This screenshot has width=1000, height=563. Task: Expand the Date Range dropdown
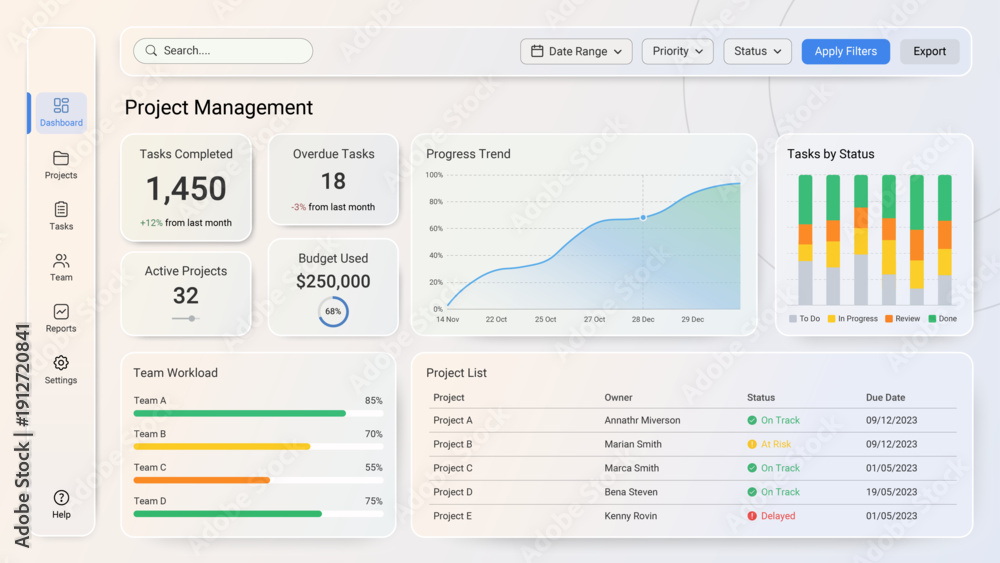576,51
